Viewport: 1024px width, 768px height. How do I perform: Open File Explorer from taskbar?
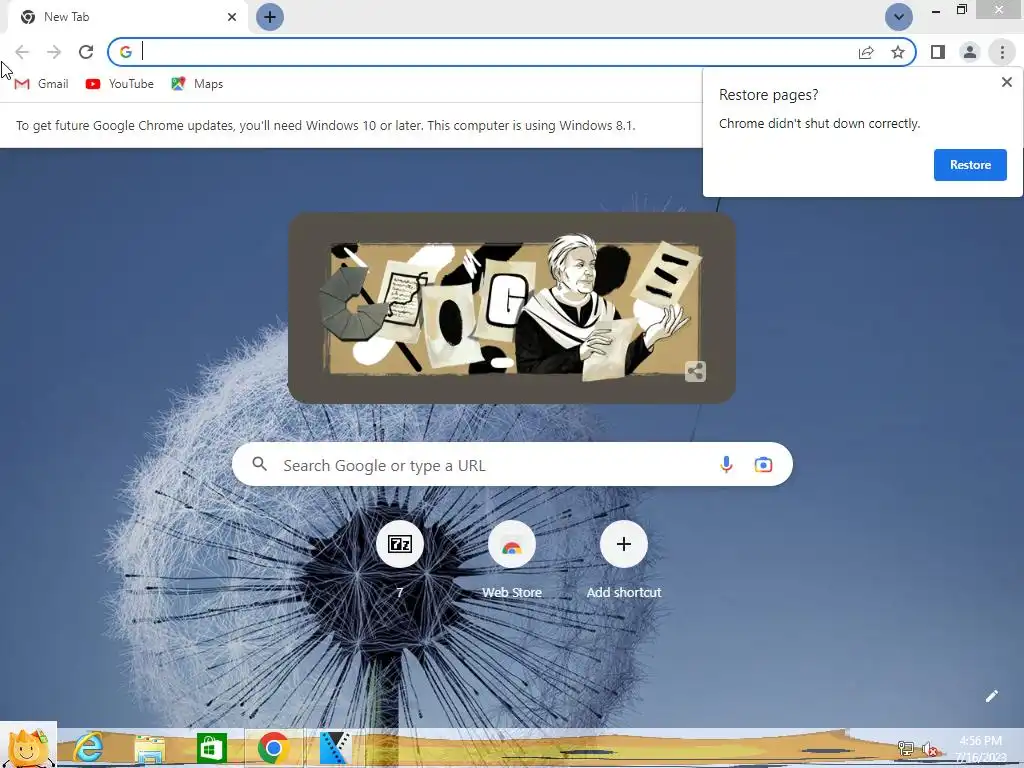[x=150, y=748]
